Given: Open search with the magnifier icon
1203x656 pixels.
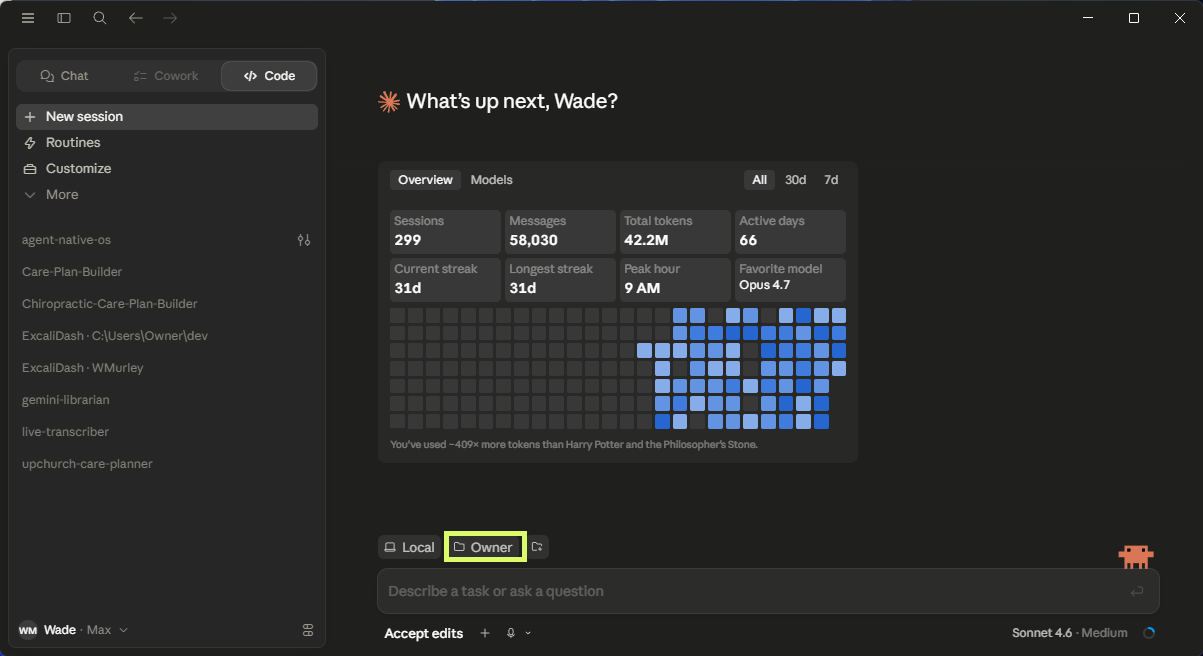Looking at the screenshot, I should pos(100,18).
